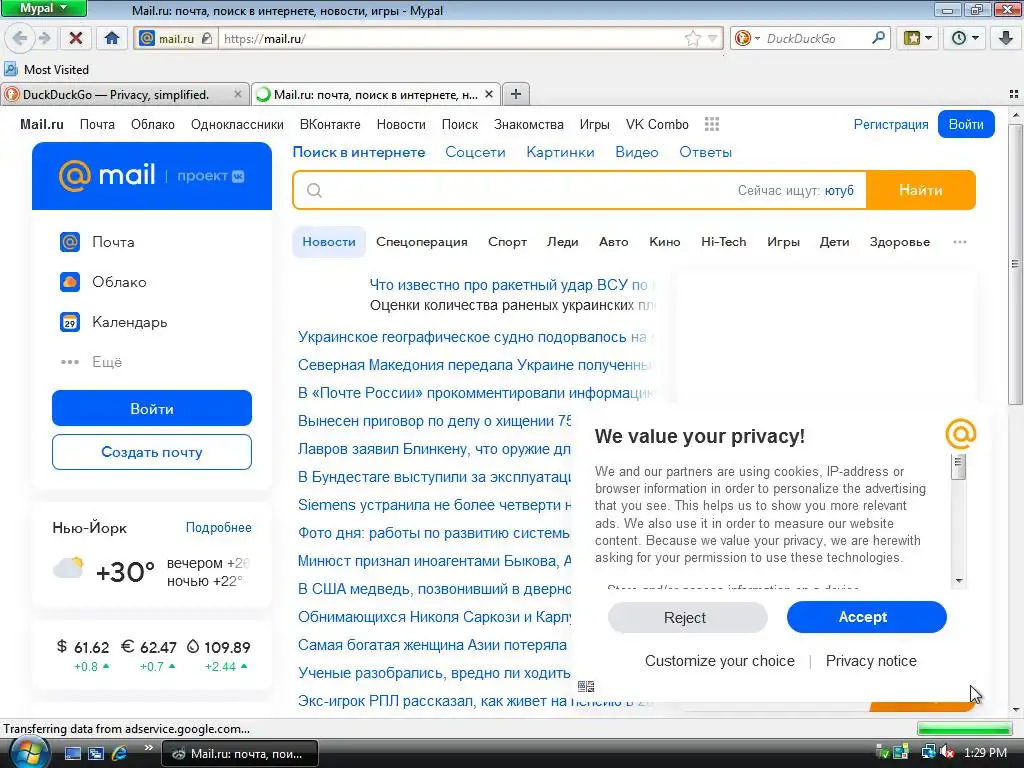Open the headline about Минюст и иноагентами
1024x768 pixels.
(x=434, y=560)
